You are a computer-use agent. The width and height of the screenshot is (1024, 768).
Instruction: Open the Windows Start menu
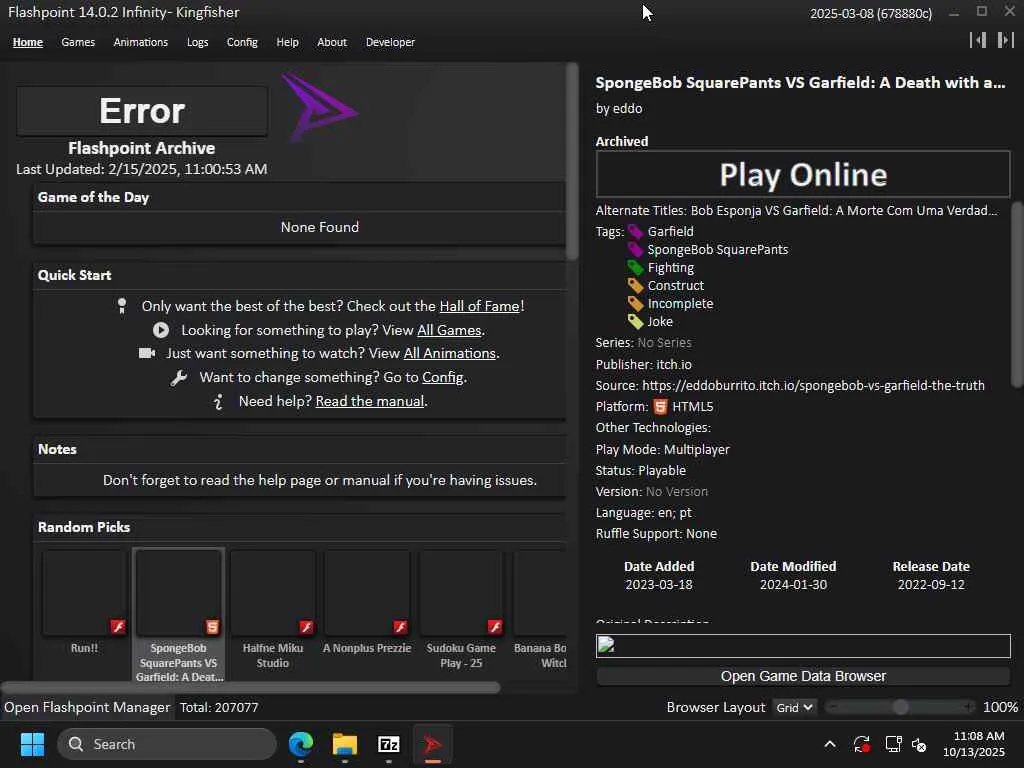click(x=32, y=744)
